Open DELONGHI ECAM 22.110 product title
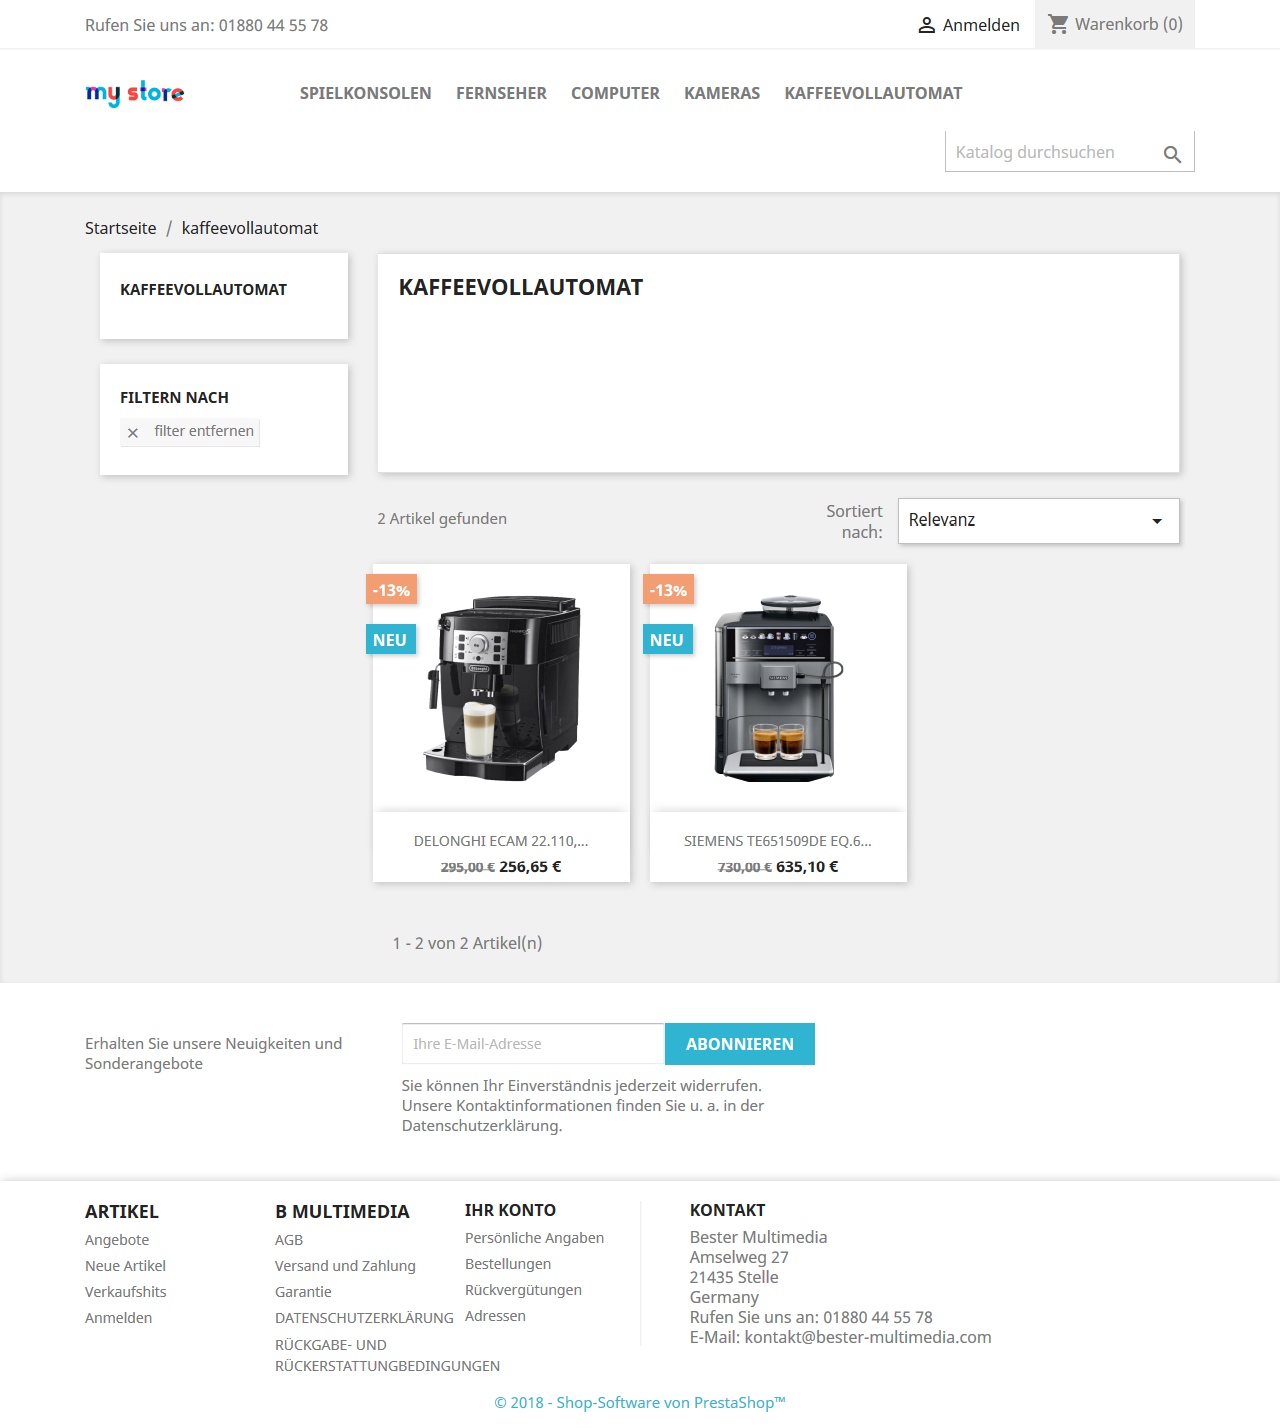Viewport: 1280px width, 1428px height. click(x=501, y=841)
